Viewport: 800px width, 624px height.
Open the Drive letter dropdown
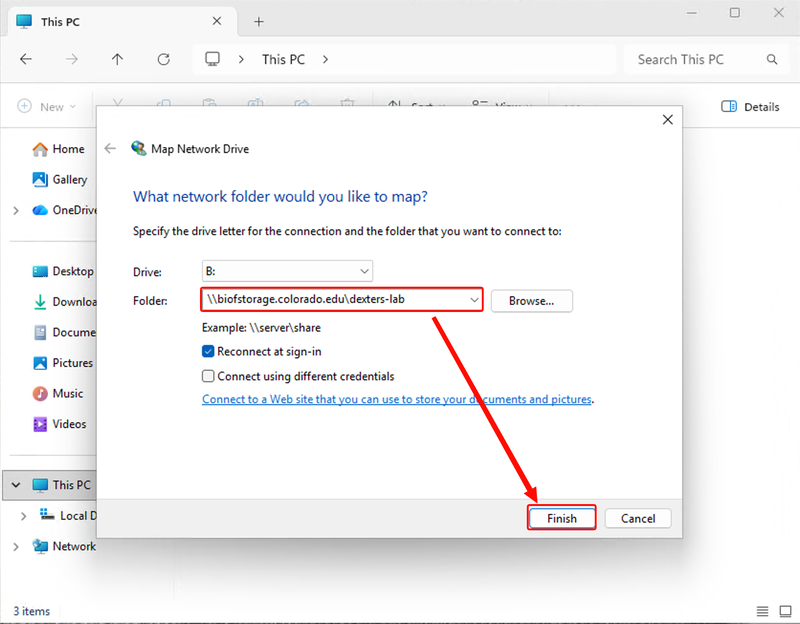[x=287, y=271]
